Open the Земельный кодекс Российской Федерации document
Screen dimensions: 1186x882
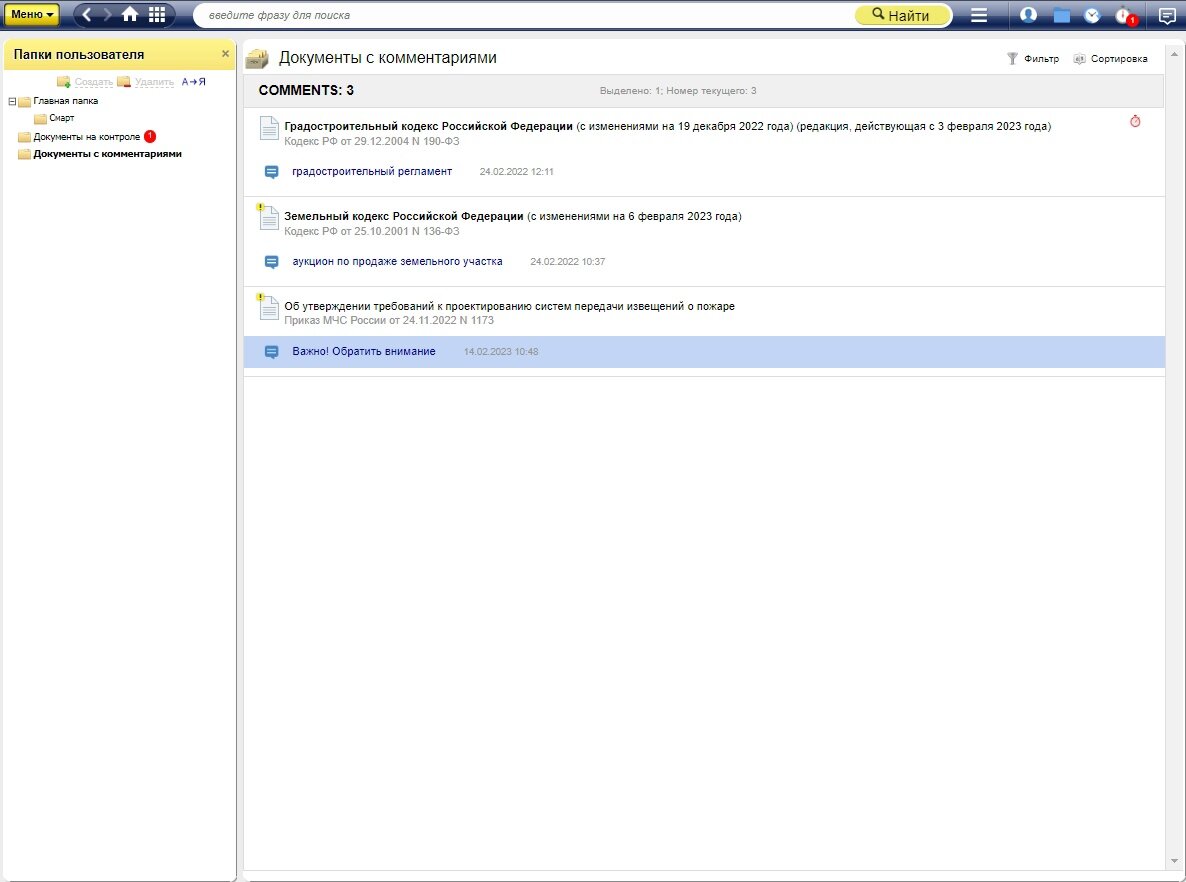point(404,216)
